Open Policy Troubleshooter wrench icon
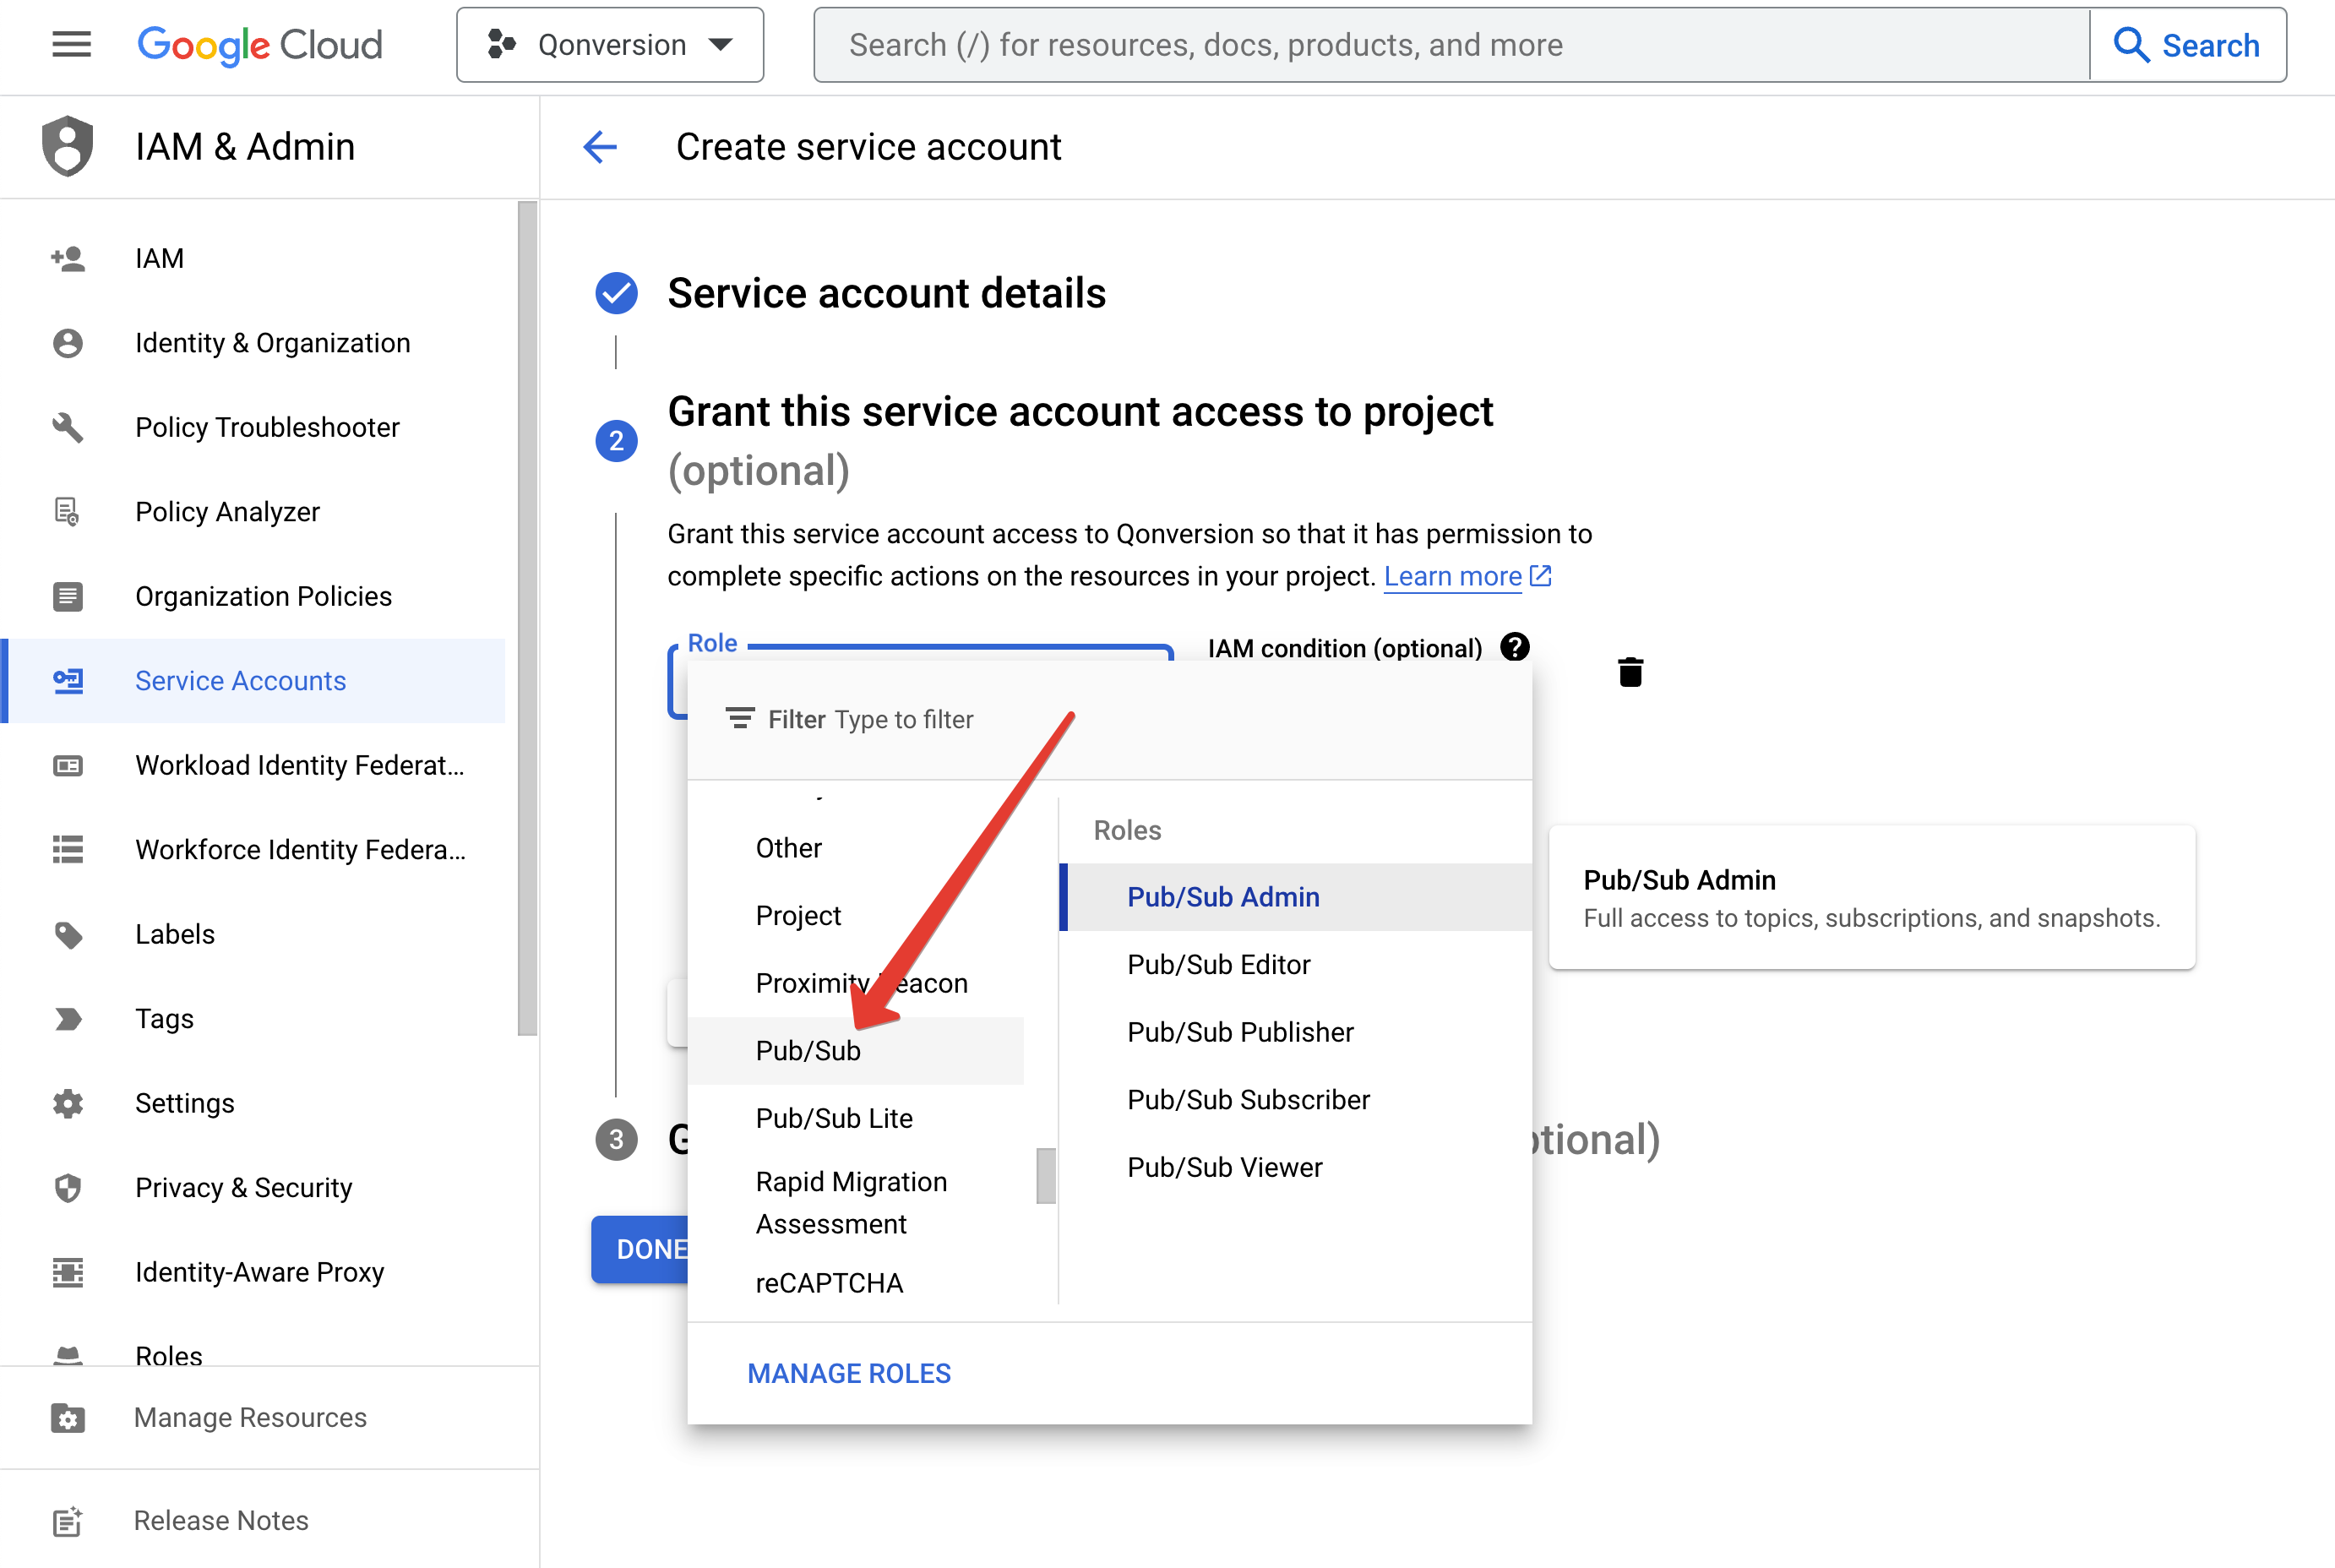 coord(67,428)
